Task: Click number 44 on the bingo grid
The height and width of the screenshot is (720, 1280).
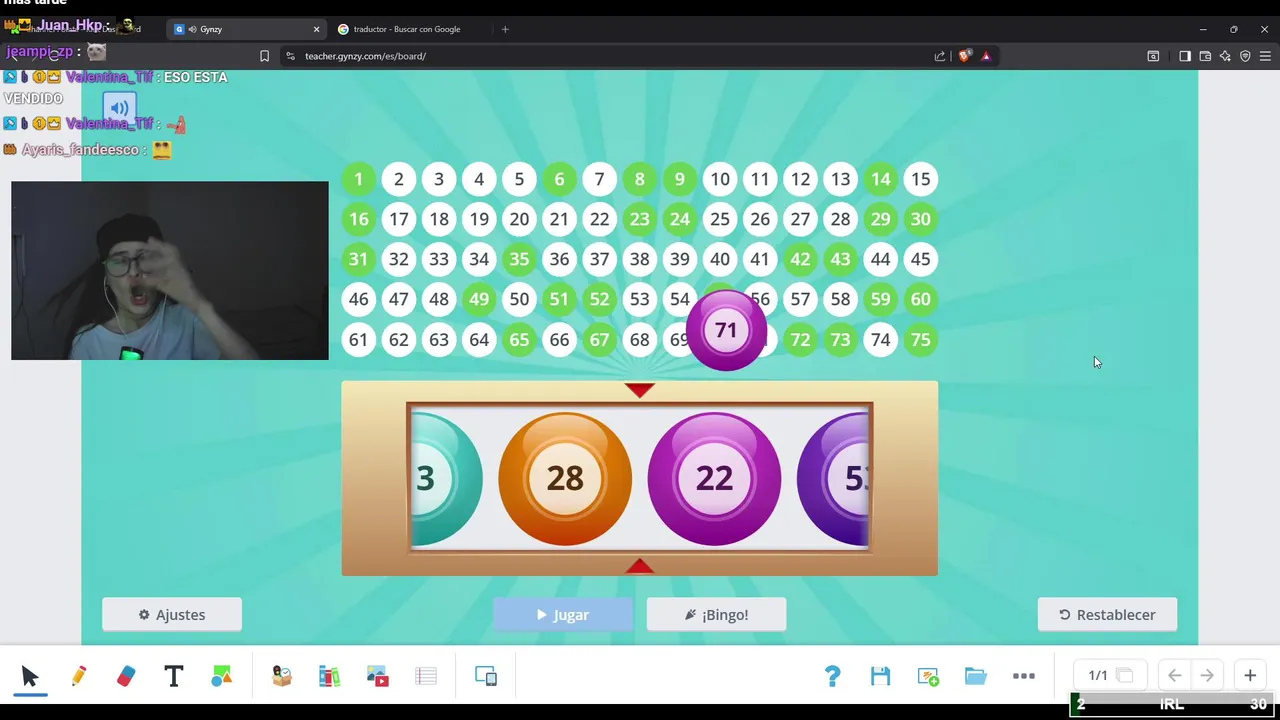Action: [x=880, y=259]
